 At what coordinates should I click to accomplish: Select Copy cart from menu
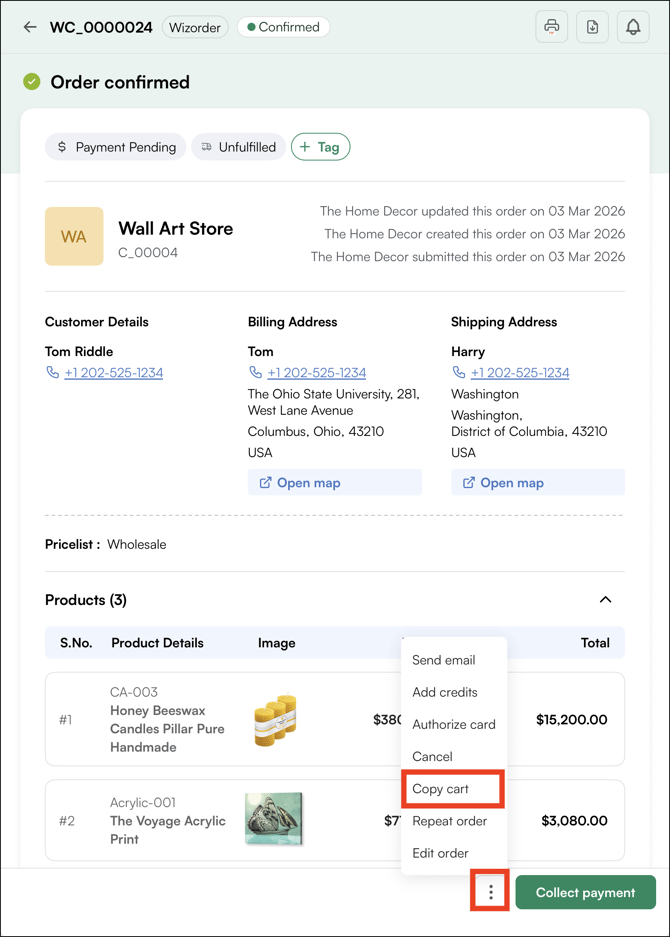point(441,789)
